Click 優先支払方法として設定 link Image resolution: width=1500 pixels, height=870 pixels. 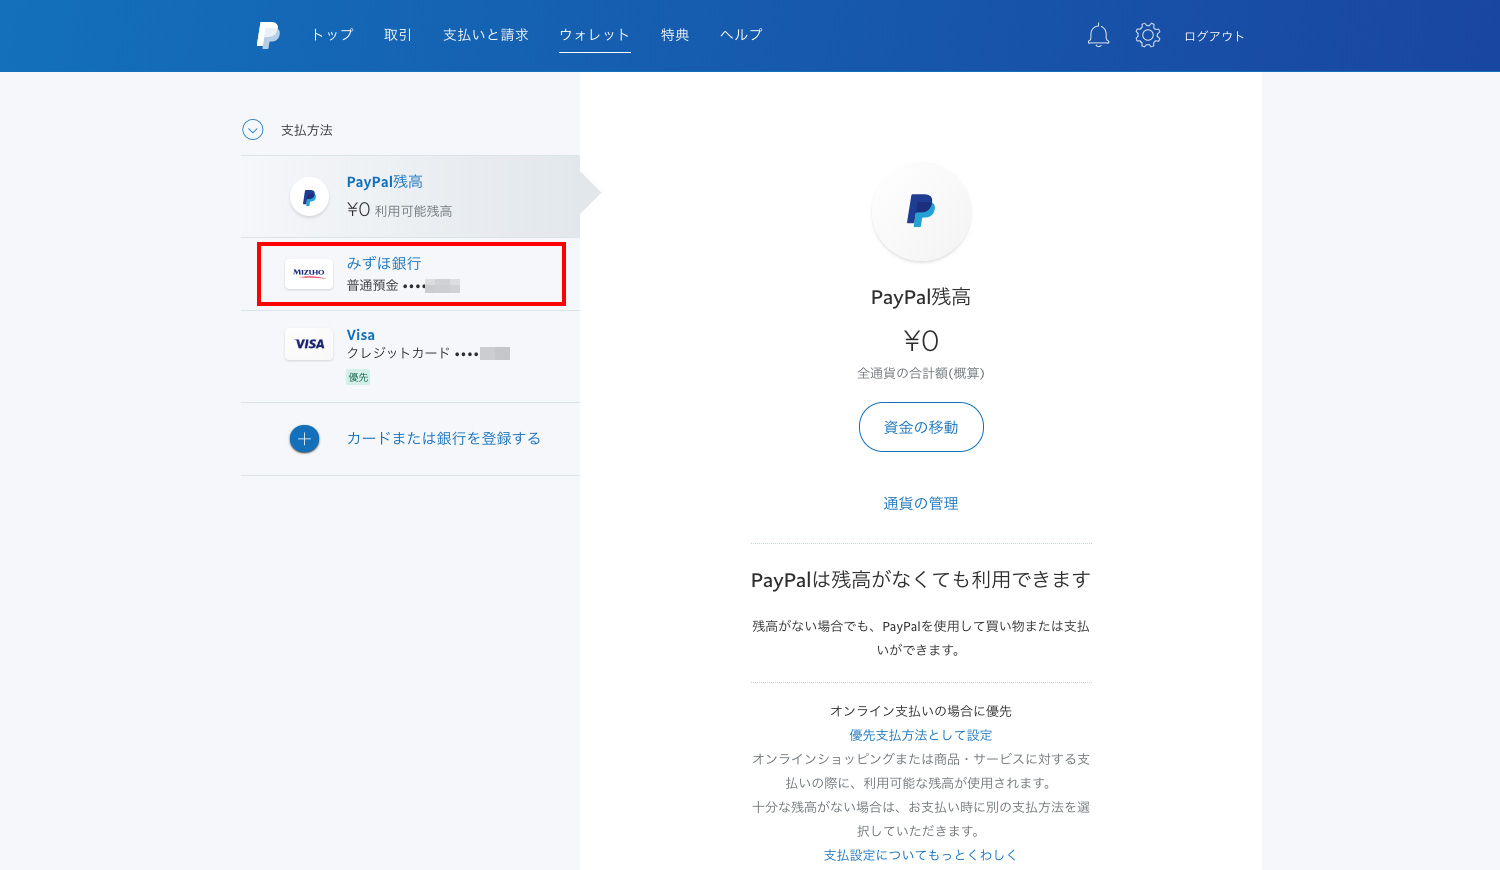tap(921, 735)
